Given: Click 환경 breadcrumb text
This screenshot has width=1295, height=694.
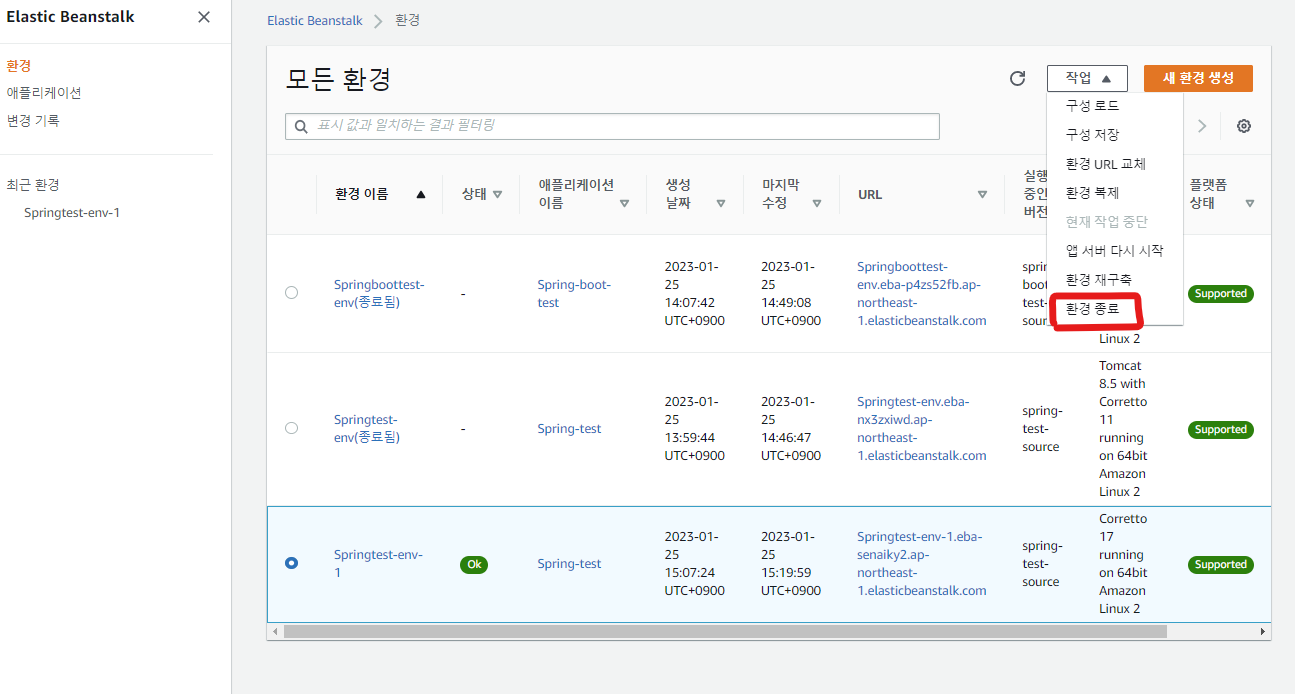Looking at the screenshot, I should point(408,21).
